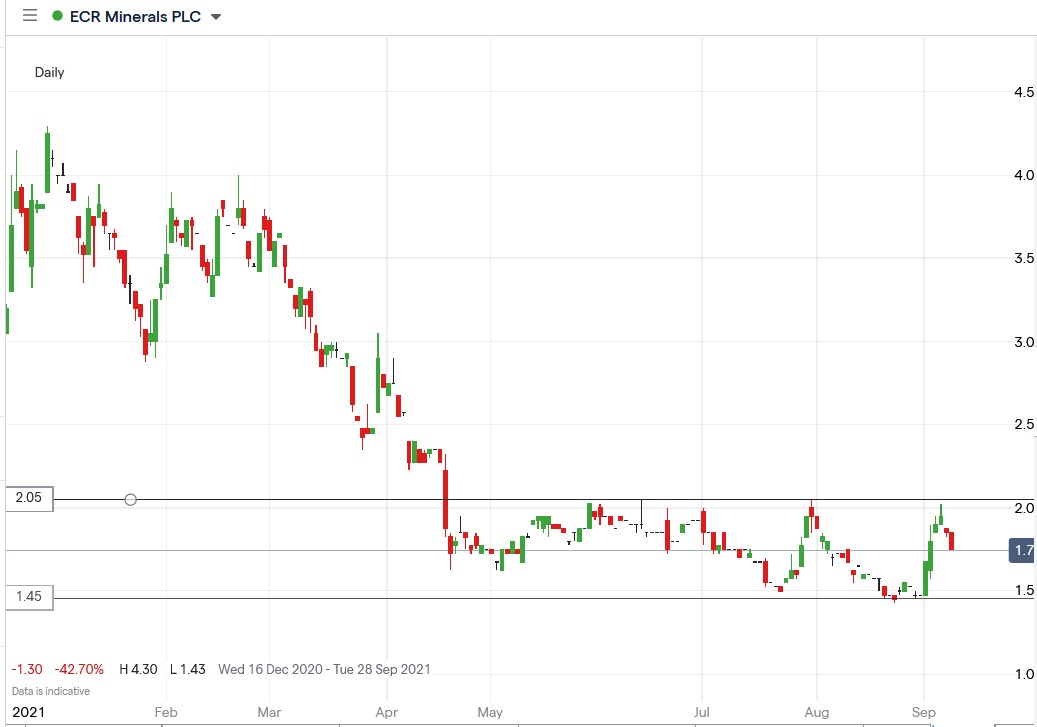
Task: Click the blue 1.7 current price tag
Action: point(1020,548)
